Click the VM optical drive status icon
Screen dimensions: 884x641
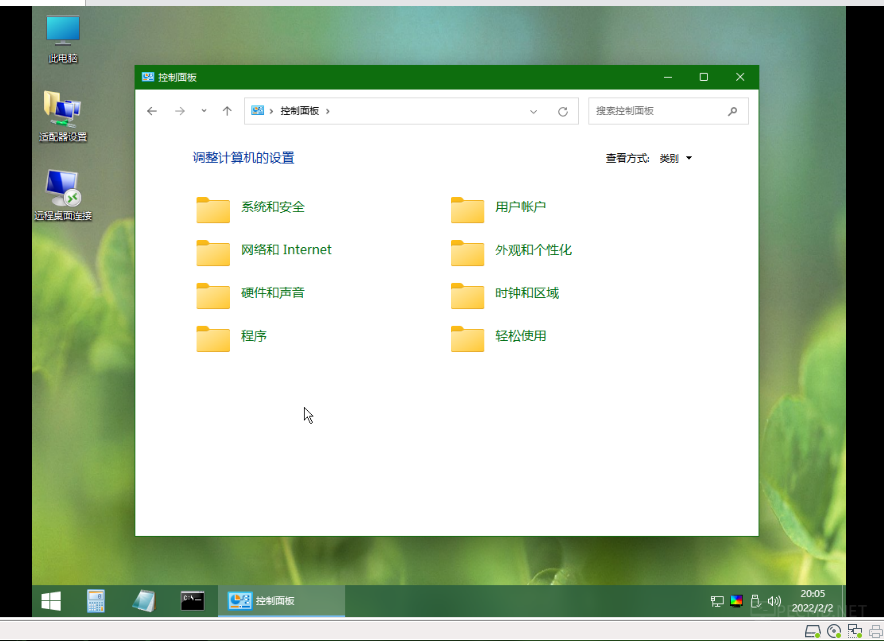pos(834,632)
